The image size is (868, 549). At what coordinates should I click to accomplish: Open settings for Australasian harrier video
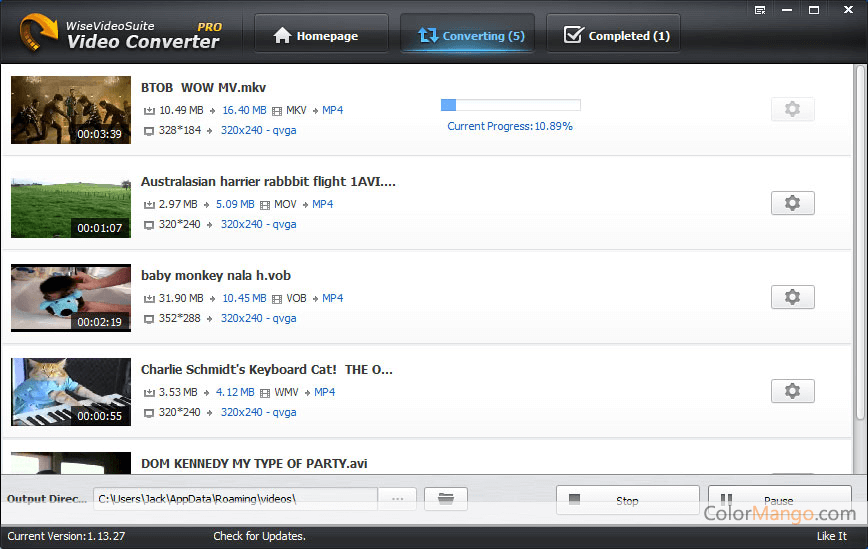[x=792, y=203]
